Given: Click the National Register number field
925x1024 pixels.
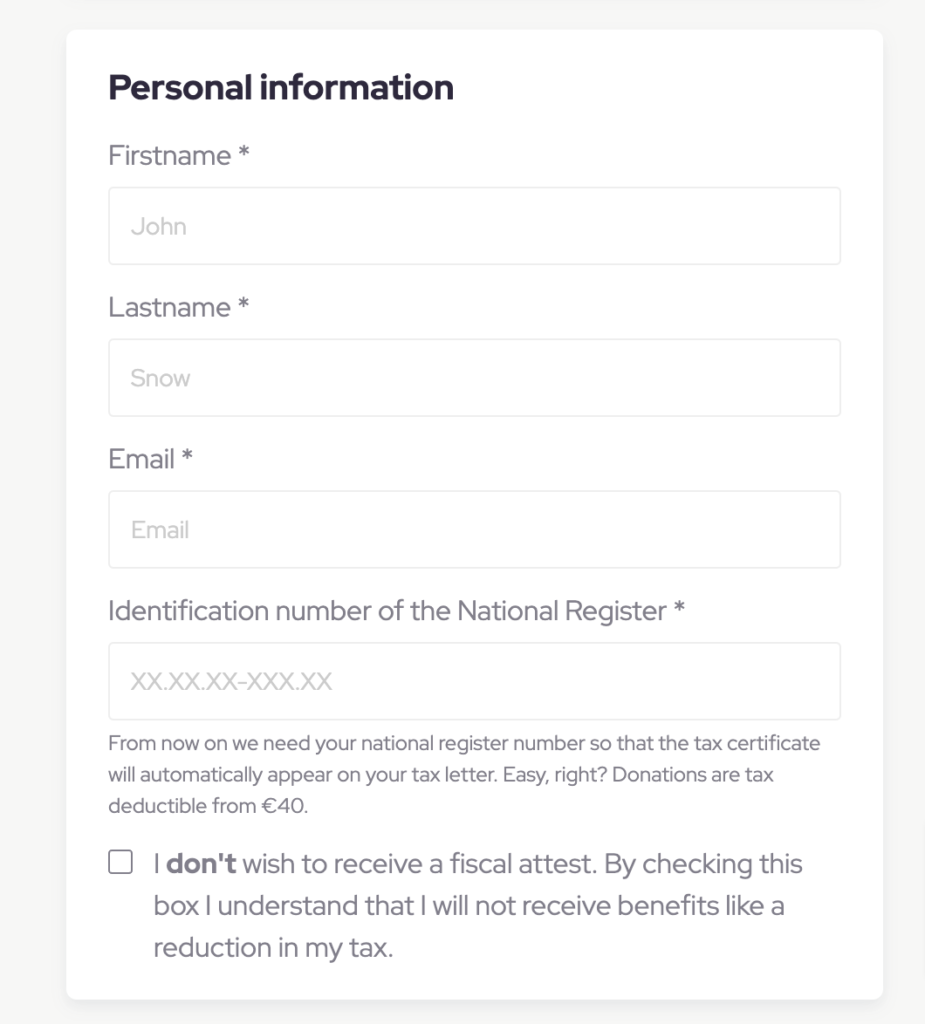Looking at the screenshot, I should [474, 682].
